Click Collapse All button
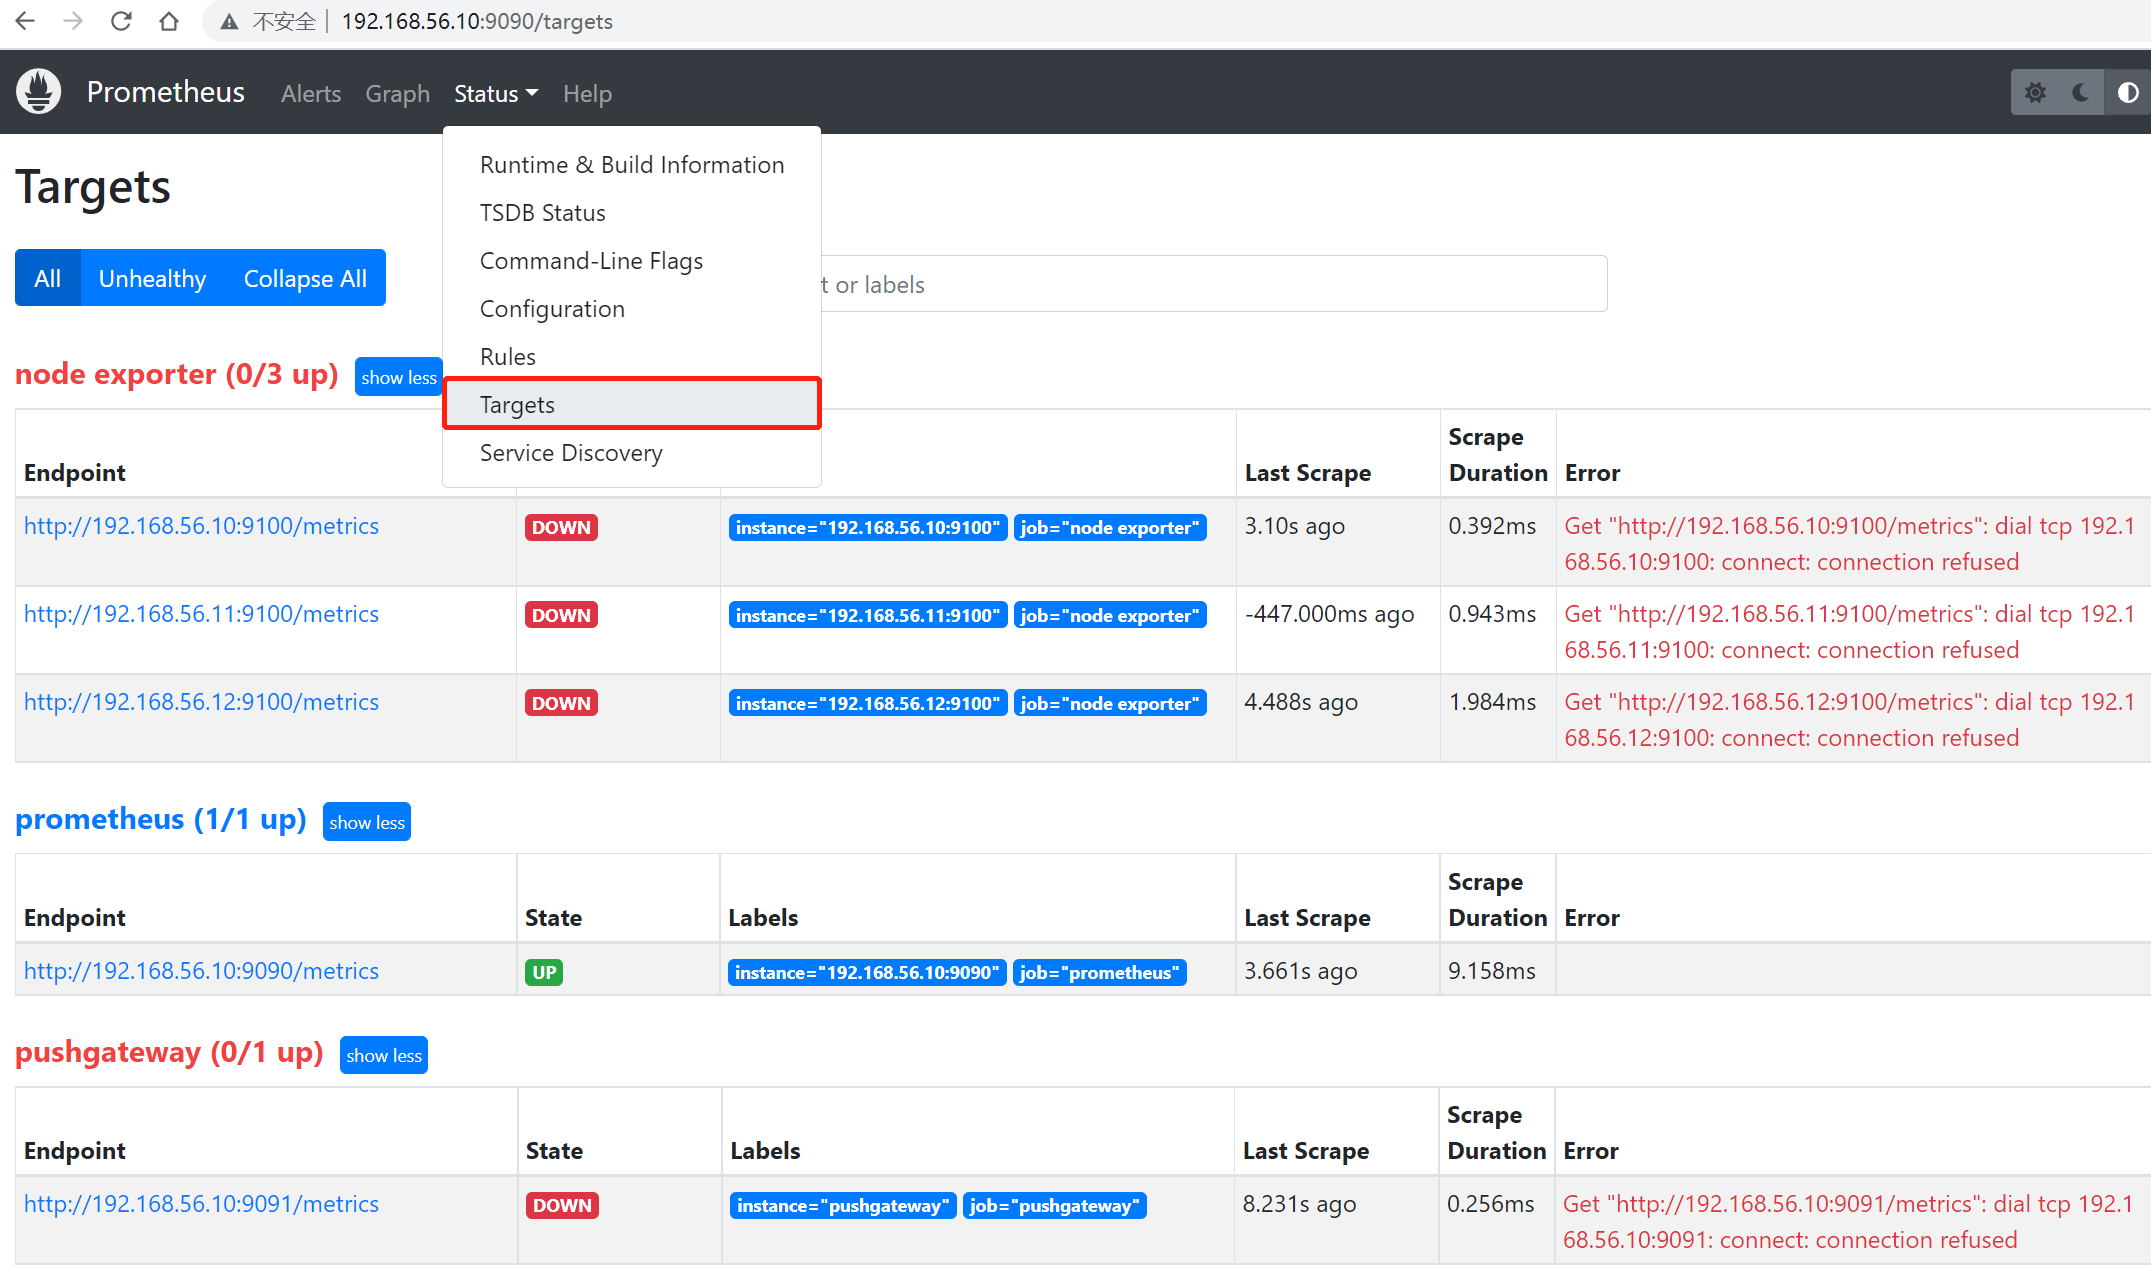The image size is (2151, 1266). pyautogui.click(x=305, y=278)
